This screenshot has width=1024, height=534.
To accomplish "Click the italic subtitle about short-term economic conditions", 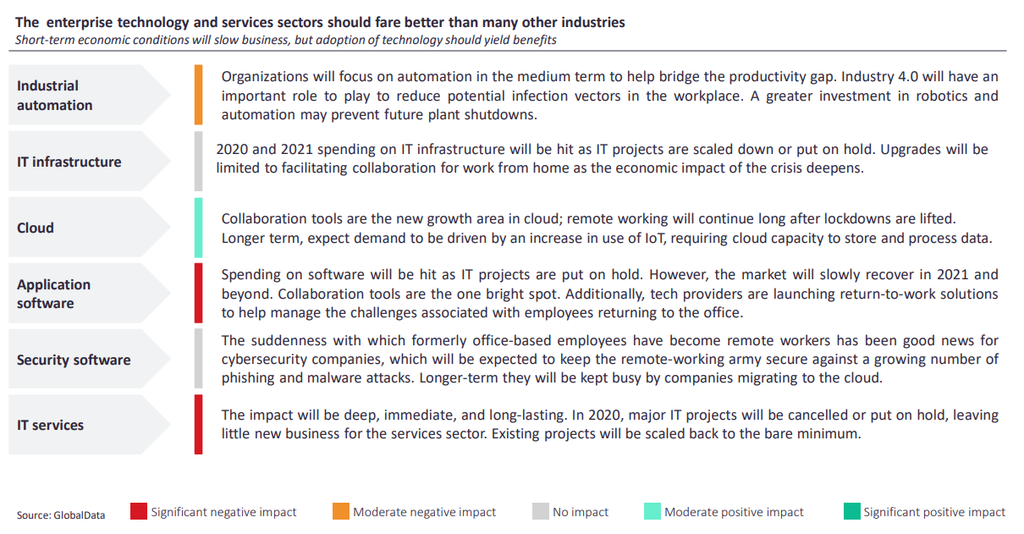I will point(286,40).
